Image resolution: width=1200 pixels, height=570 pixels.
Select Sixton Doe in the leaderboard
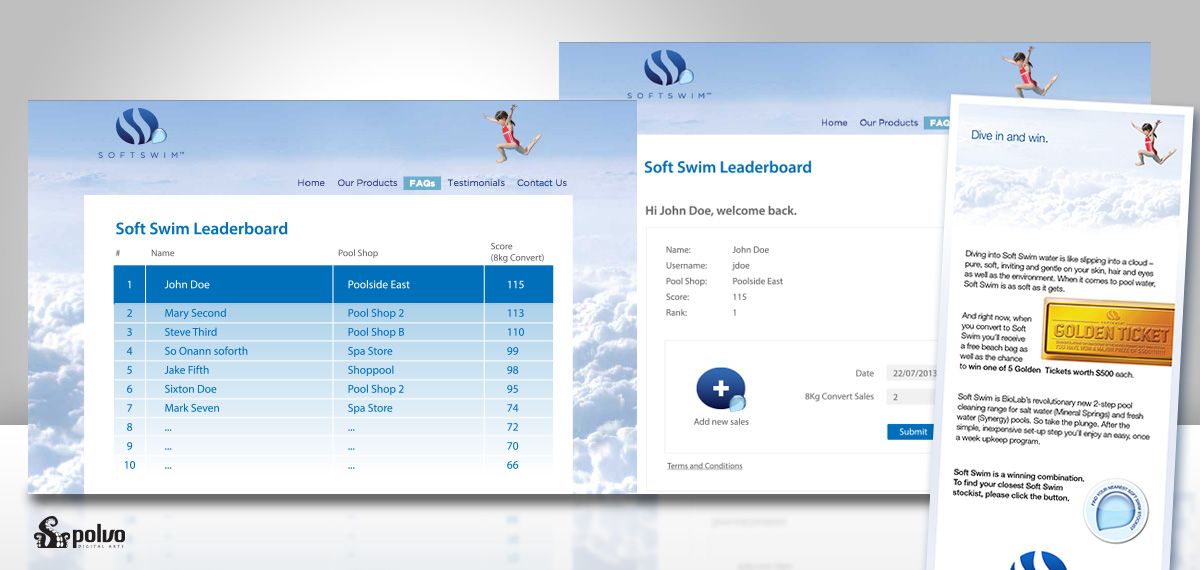pos(190,389)
